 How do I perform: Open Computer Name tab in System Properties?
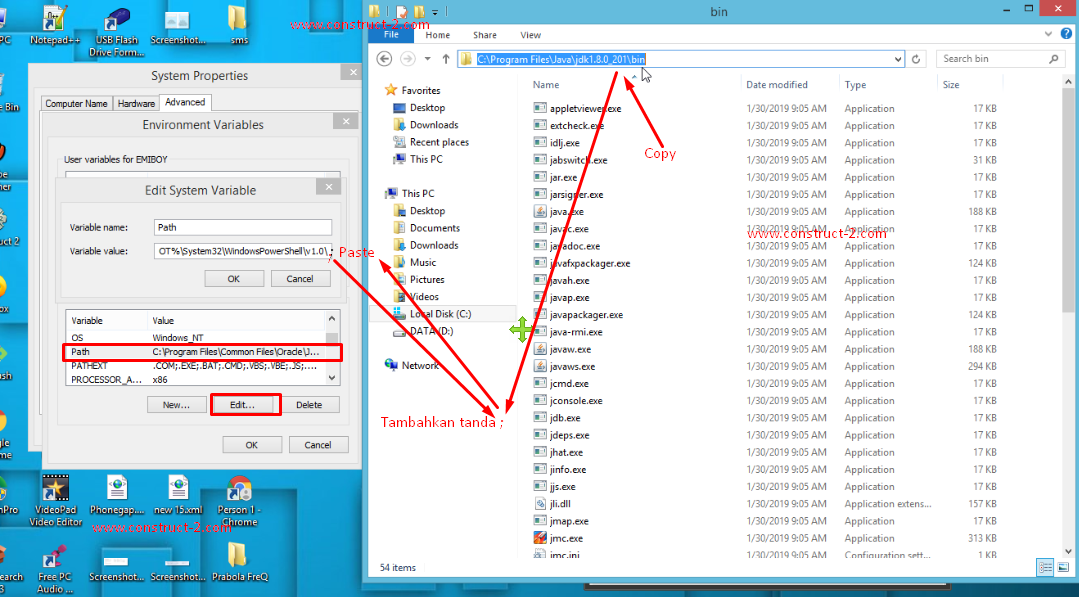[x=76, y=103]
